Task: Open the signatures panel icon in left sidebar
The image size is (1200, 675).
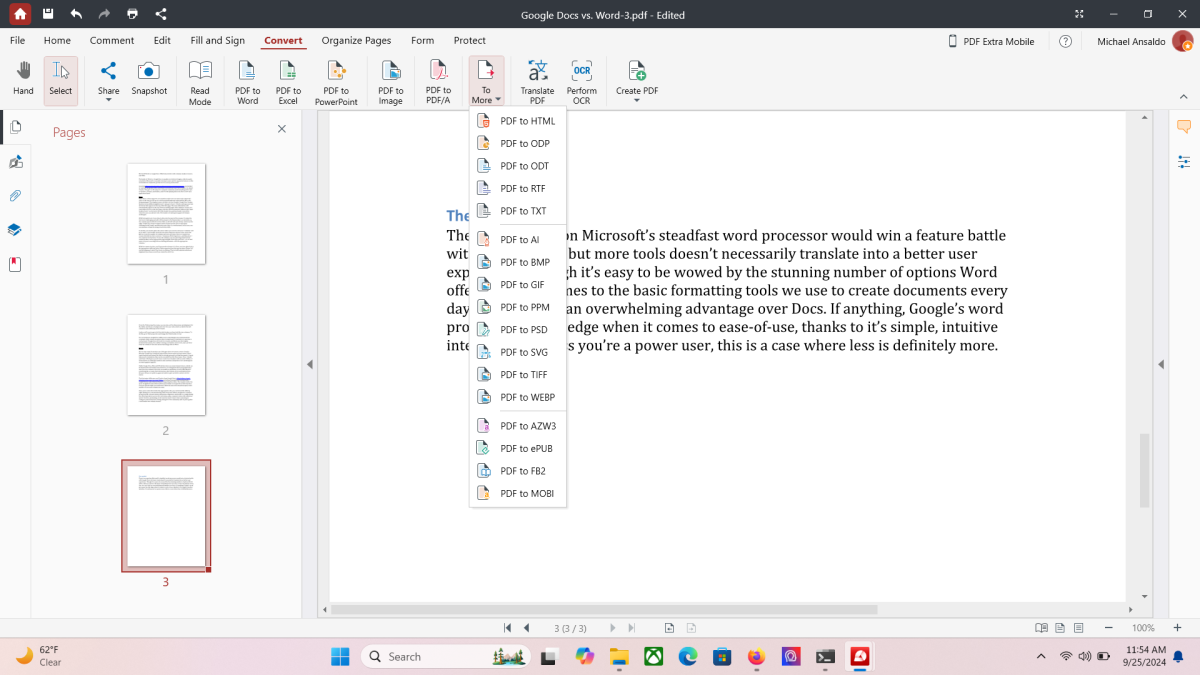Action: coord(15,162)
